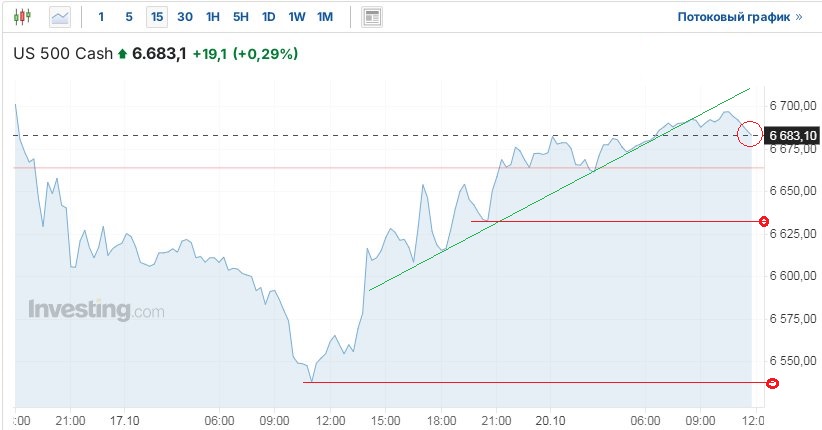Click the Investing.com watermark logo
The height and width of the screenshot is (430, 822).
click(x=96, y=310)
